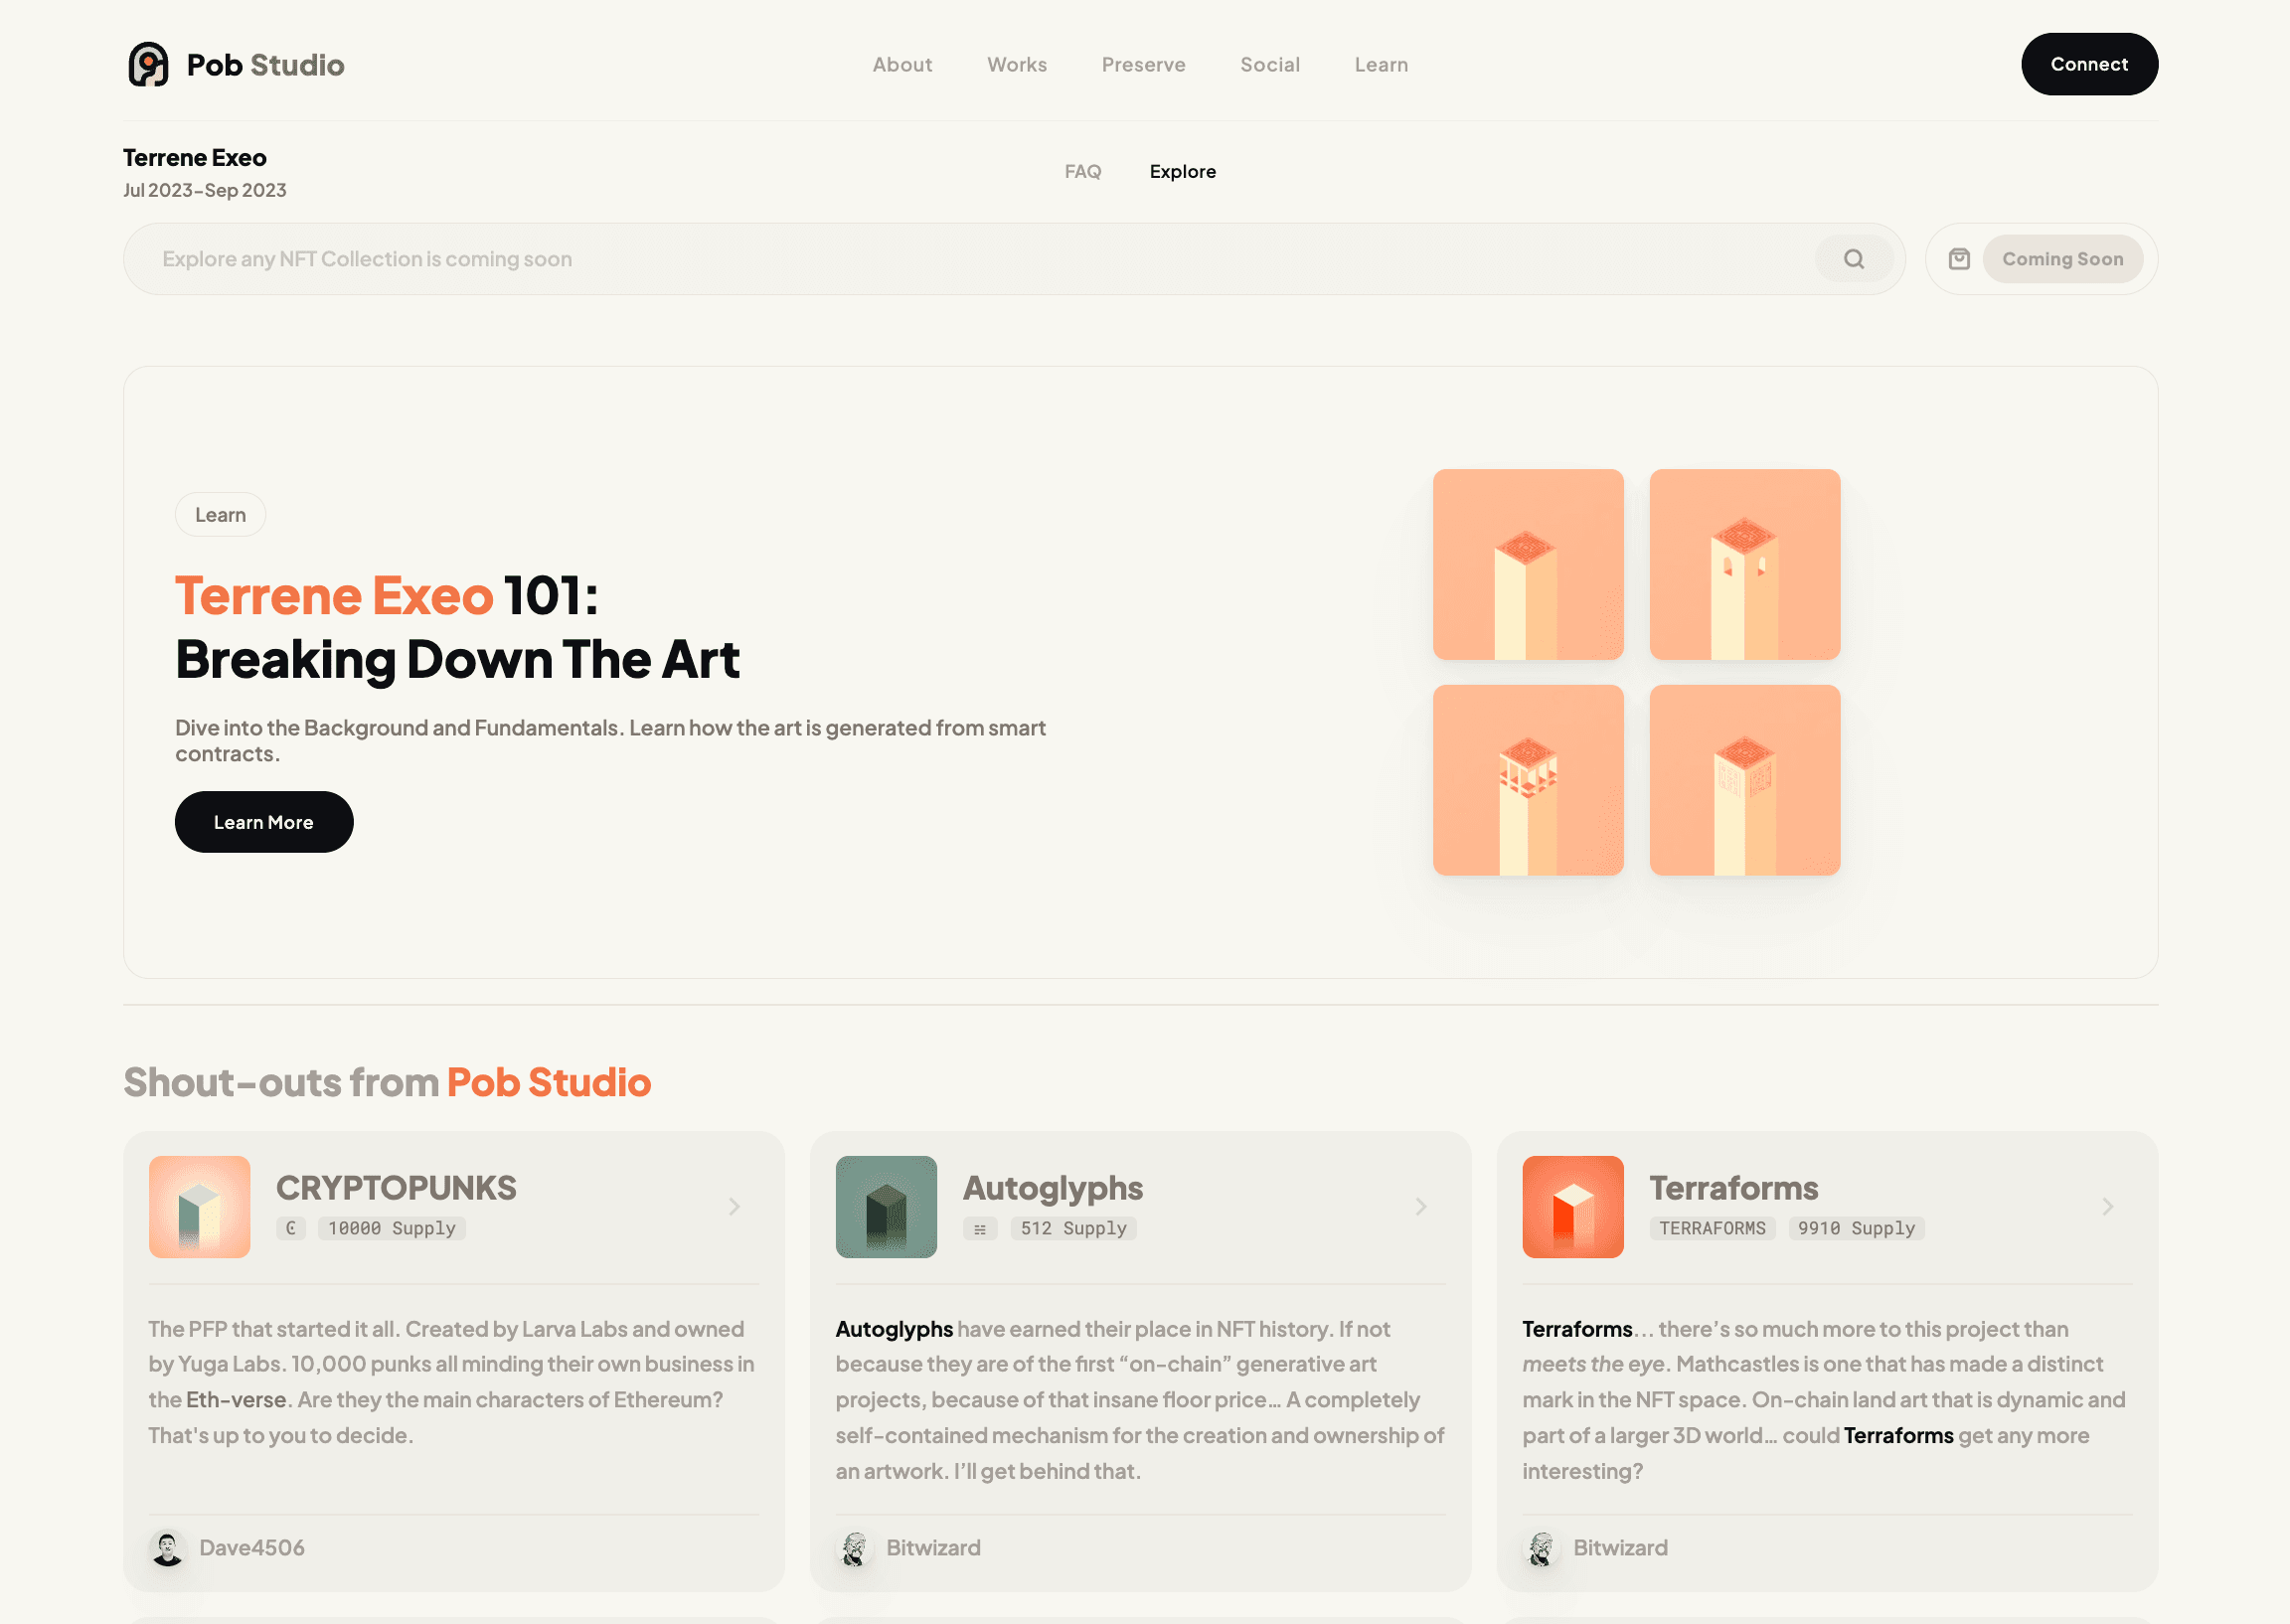
Task: Open the Works menu item
Action: [1016, 64]
